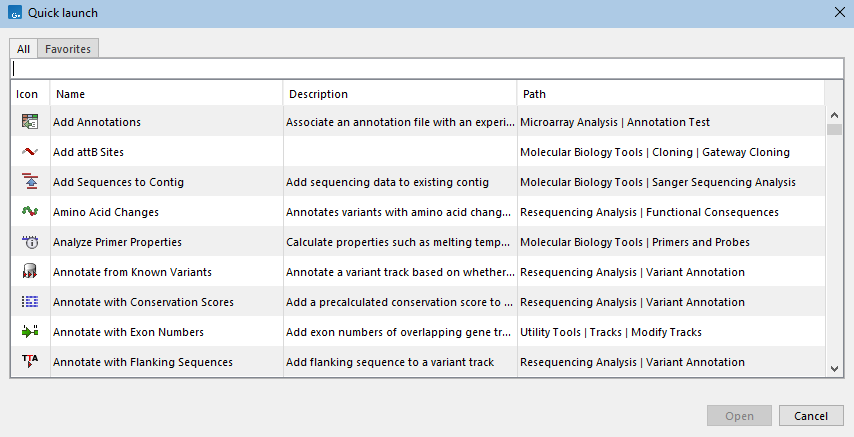Viewport: 854px width, 437px height.
Task: Click the Analyze Primer Properties icon
Action: 29,242
